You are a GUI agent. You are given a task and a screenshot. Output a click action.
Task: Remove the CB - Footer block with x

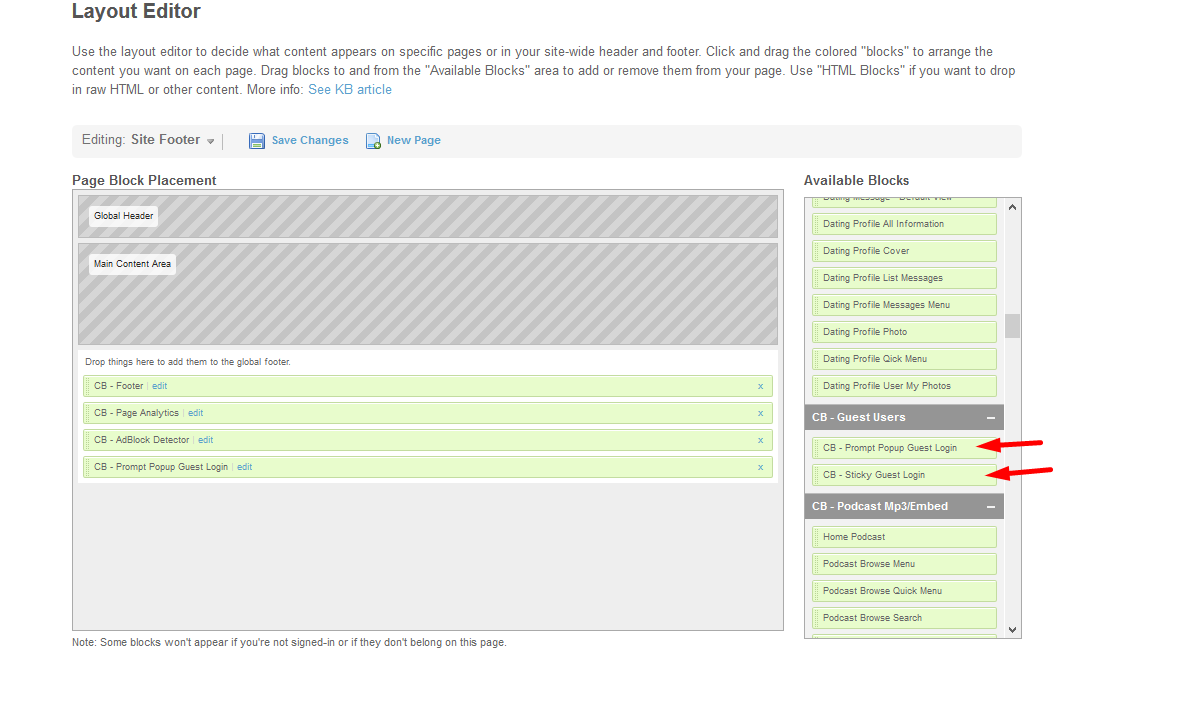[x=760, y=386]
